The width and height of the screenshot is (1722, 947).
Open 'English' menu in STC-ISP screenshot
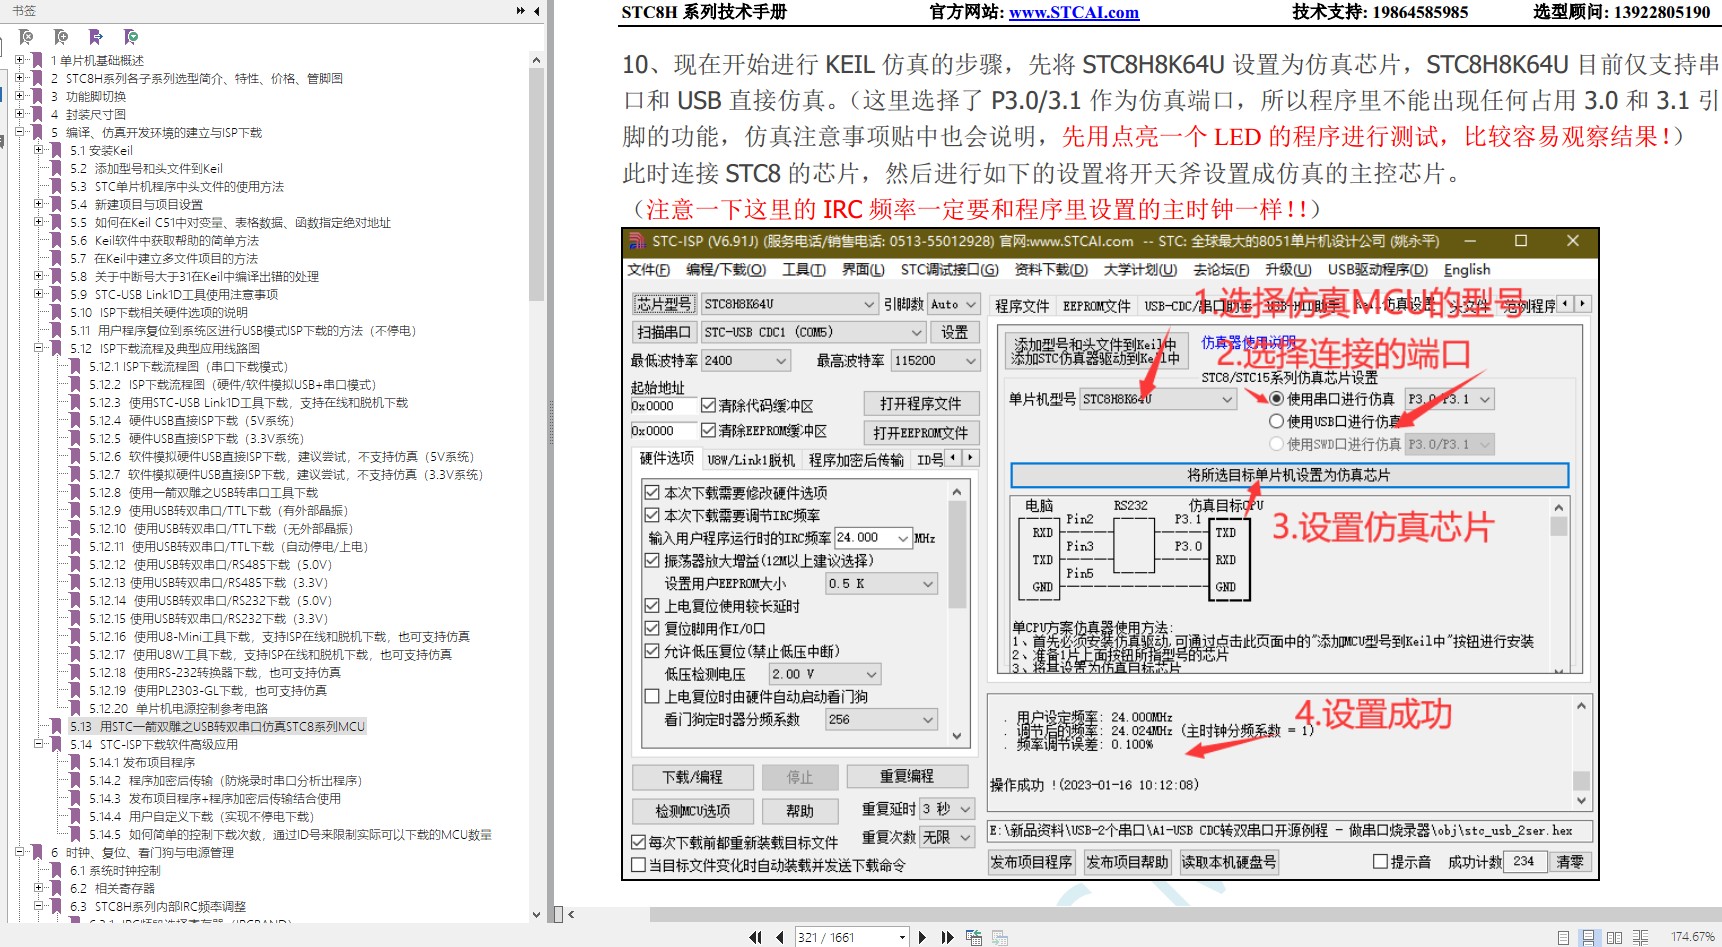pos(1467,270)
